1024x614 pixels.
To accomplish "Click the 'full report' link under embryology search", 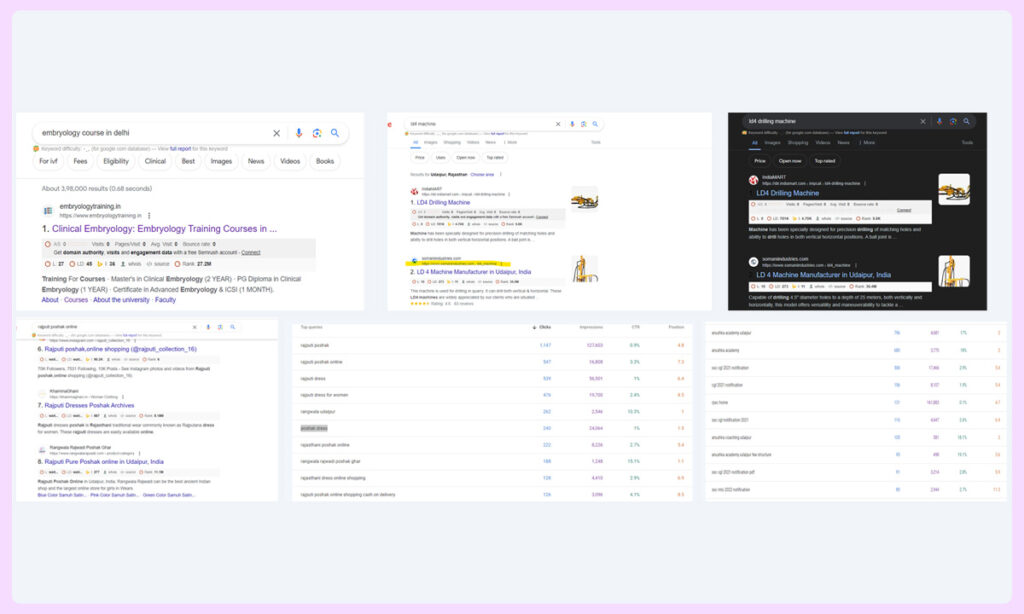I will [180, 149].
